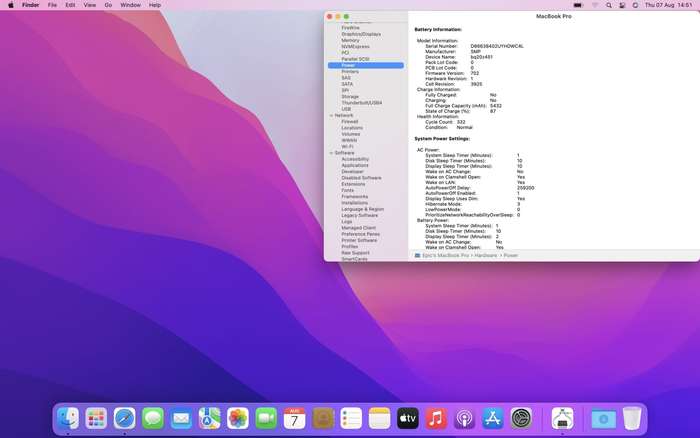Select SATA in the sidebar
The image size is (700, 438).
[347, 84]
